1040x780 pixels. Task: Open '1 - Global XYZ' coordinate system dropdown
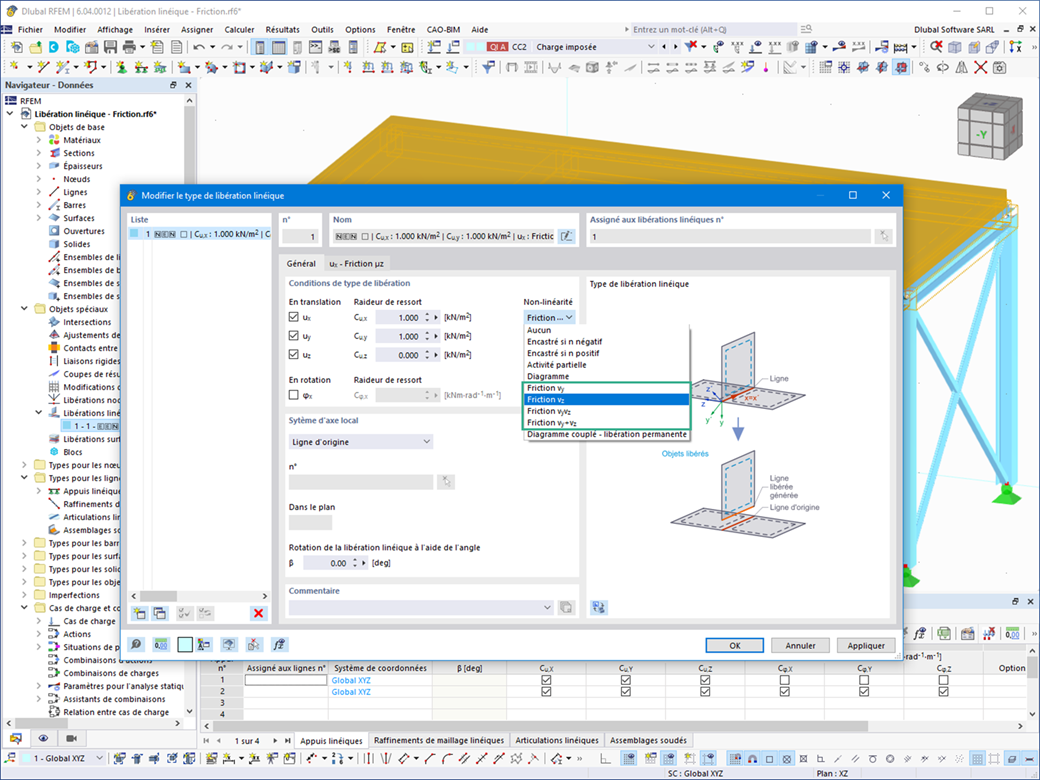click(x=64, y=757)
